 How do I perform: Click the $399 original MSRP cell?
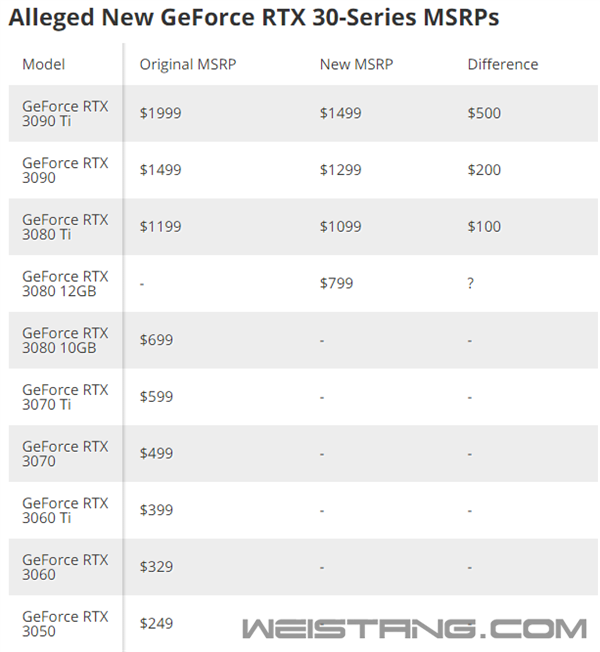pos(156,510)
